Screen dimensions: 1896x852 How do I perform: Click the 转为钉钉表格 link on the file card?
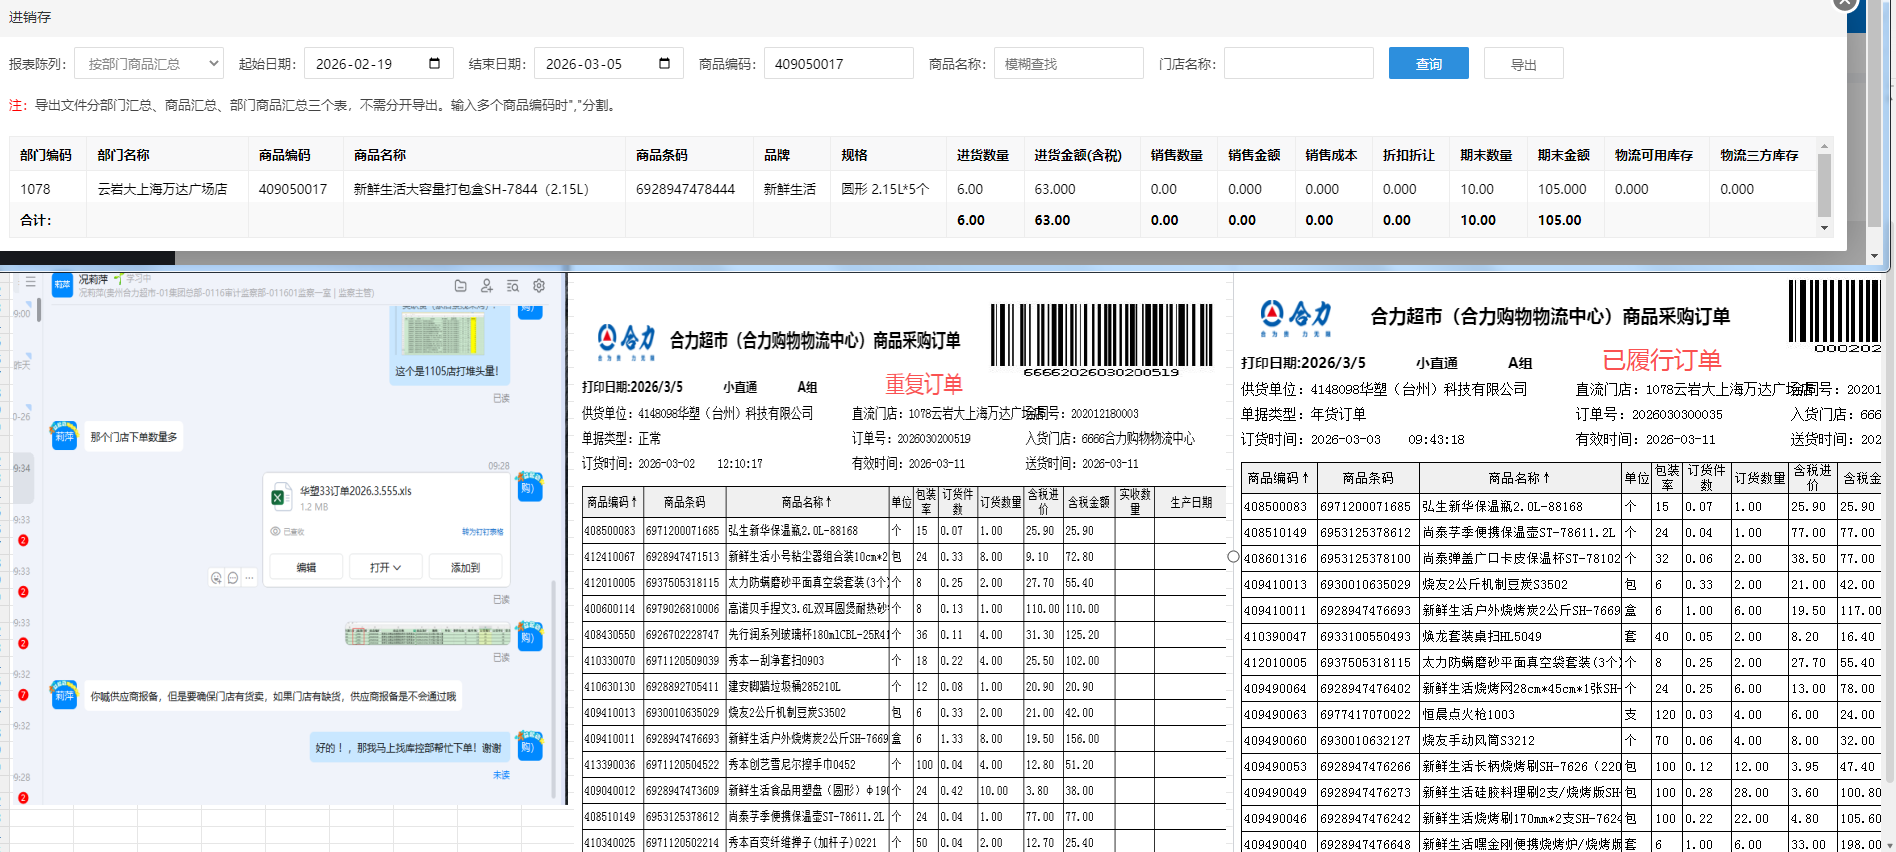pyautogui.click(x=482, y=532)
